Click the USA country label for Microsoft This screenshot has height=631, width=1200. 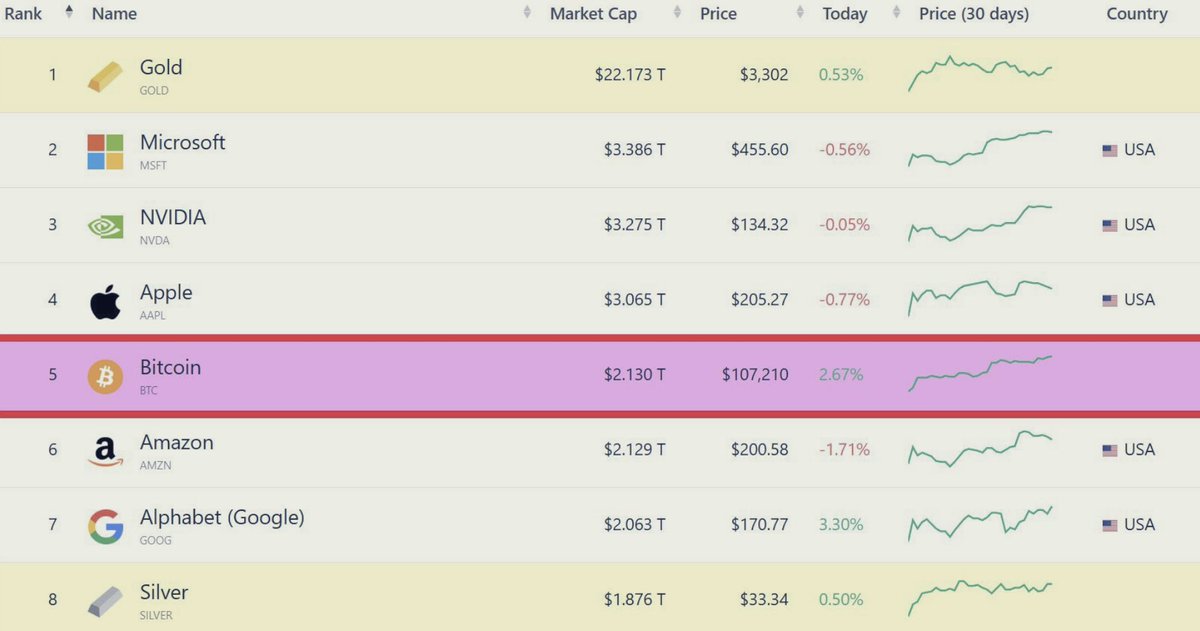1139,150
